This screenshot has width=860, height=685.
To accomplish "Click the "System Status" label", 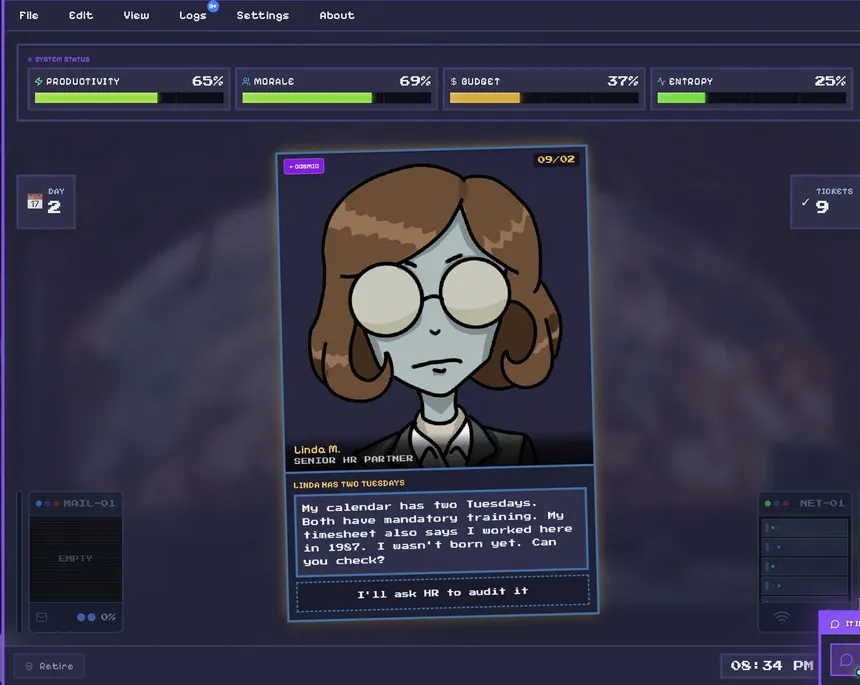I will point(62,59).
